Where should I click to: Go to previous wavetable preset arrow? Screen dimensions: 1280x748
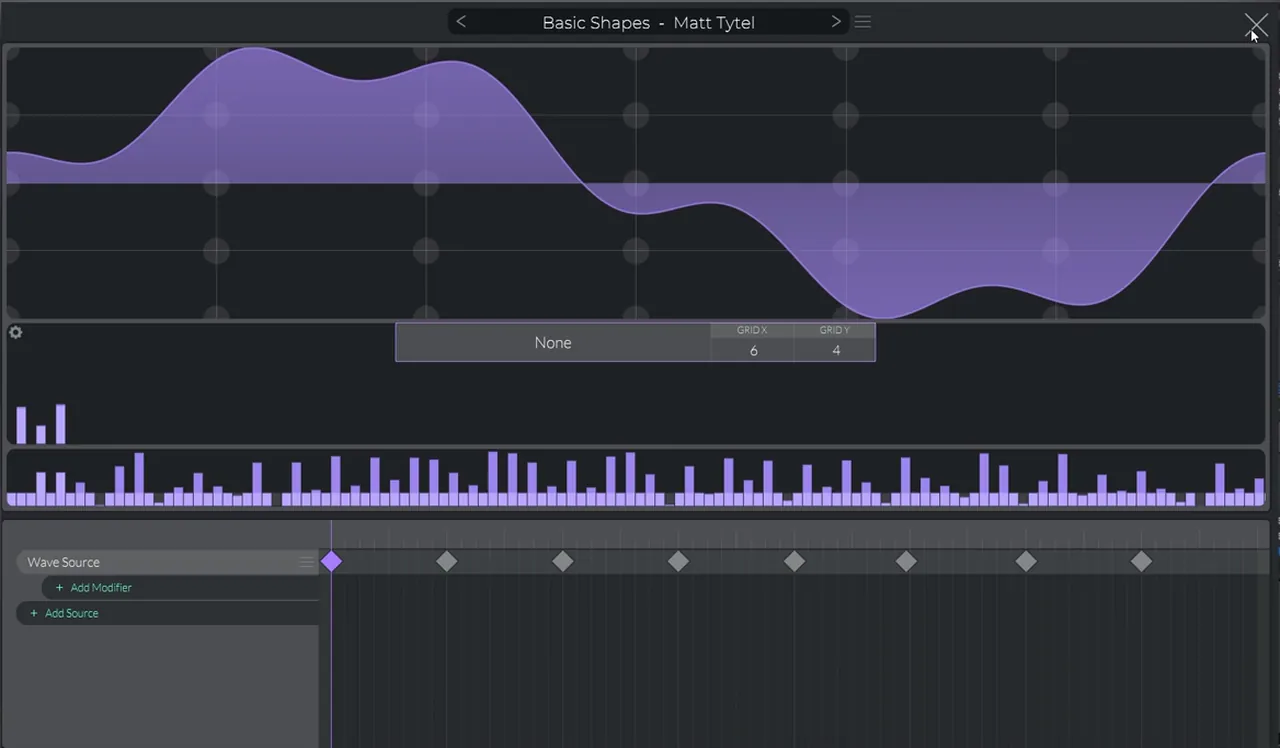(x=461, y=21)
